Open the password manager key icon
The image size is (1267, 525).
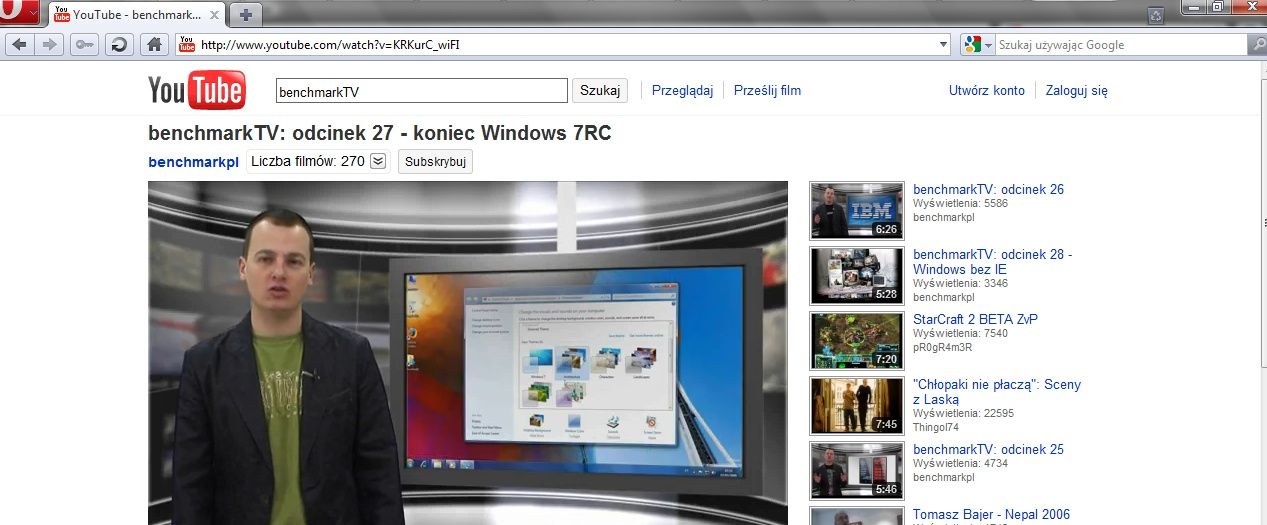[x=85, y=44]
